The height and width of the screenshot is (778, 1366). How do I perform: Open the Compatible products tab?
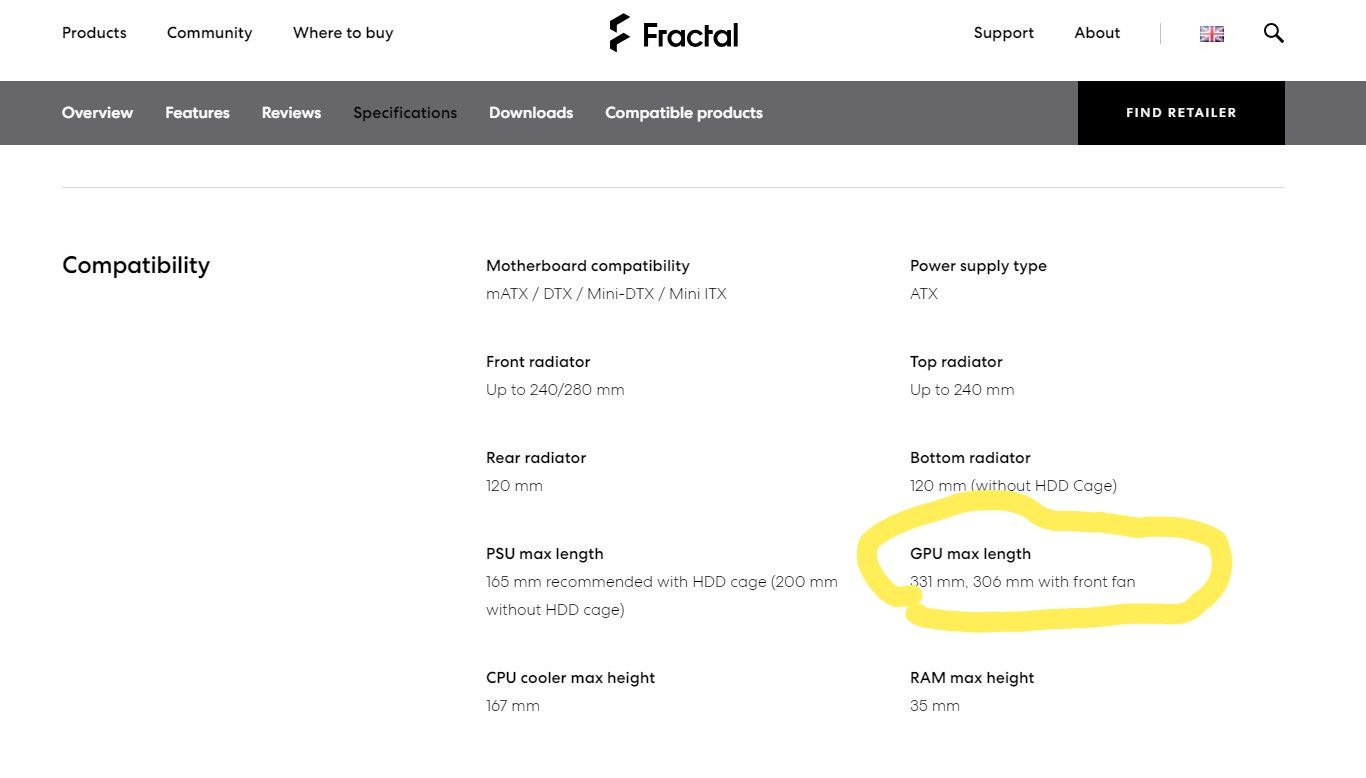pos(684,113)
